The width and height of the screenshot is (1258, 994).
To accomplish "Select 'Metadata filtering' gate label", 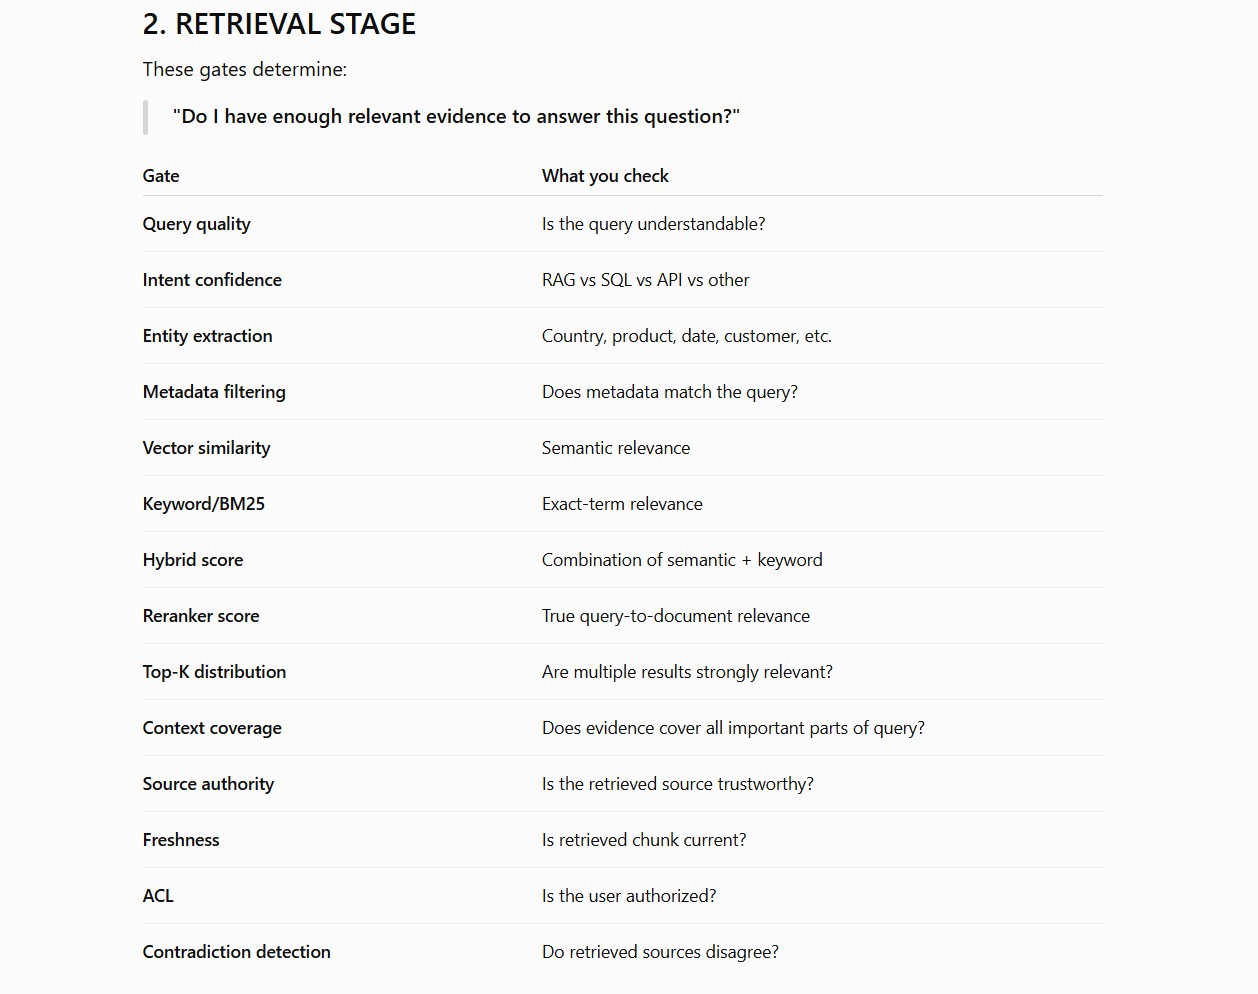I will point(214,392).
